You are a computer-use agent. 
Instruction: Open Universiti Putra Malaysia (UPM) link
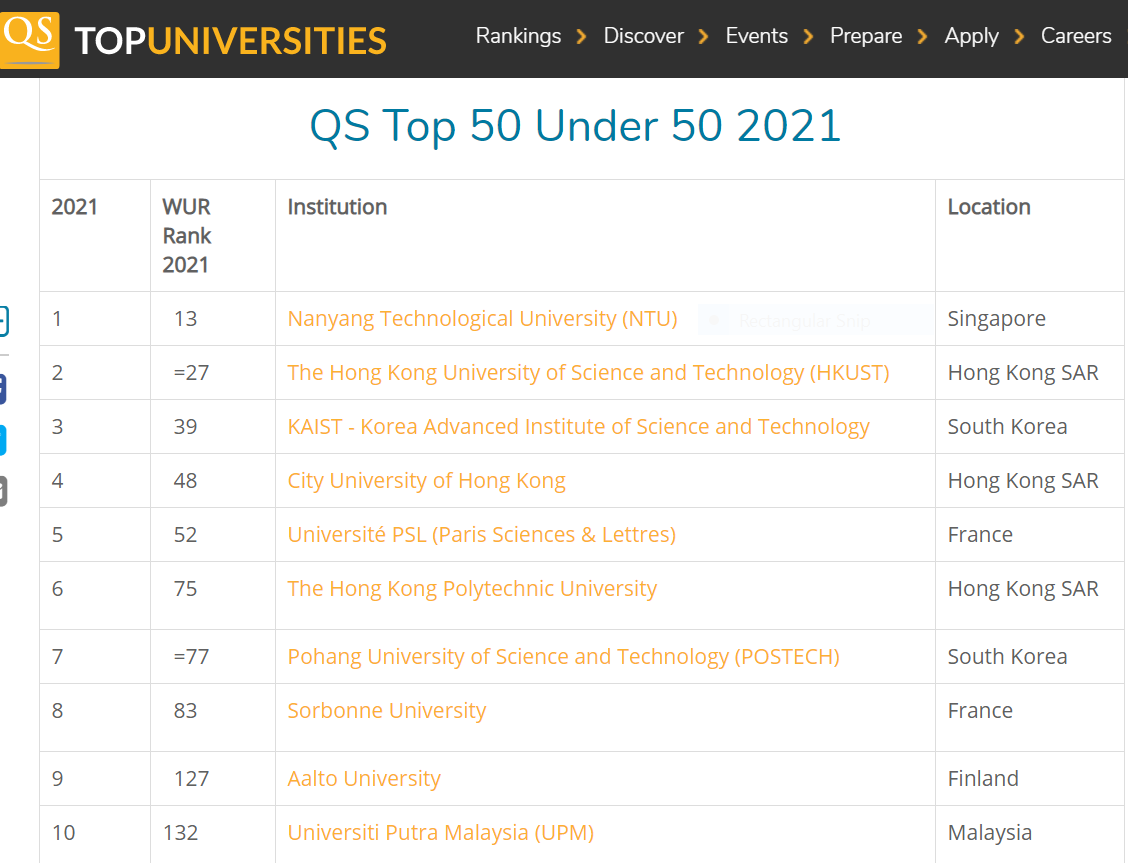pyautogui.click(x=440, y=833)
